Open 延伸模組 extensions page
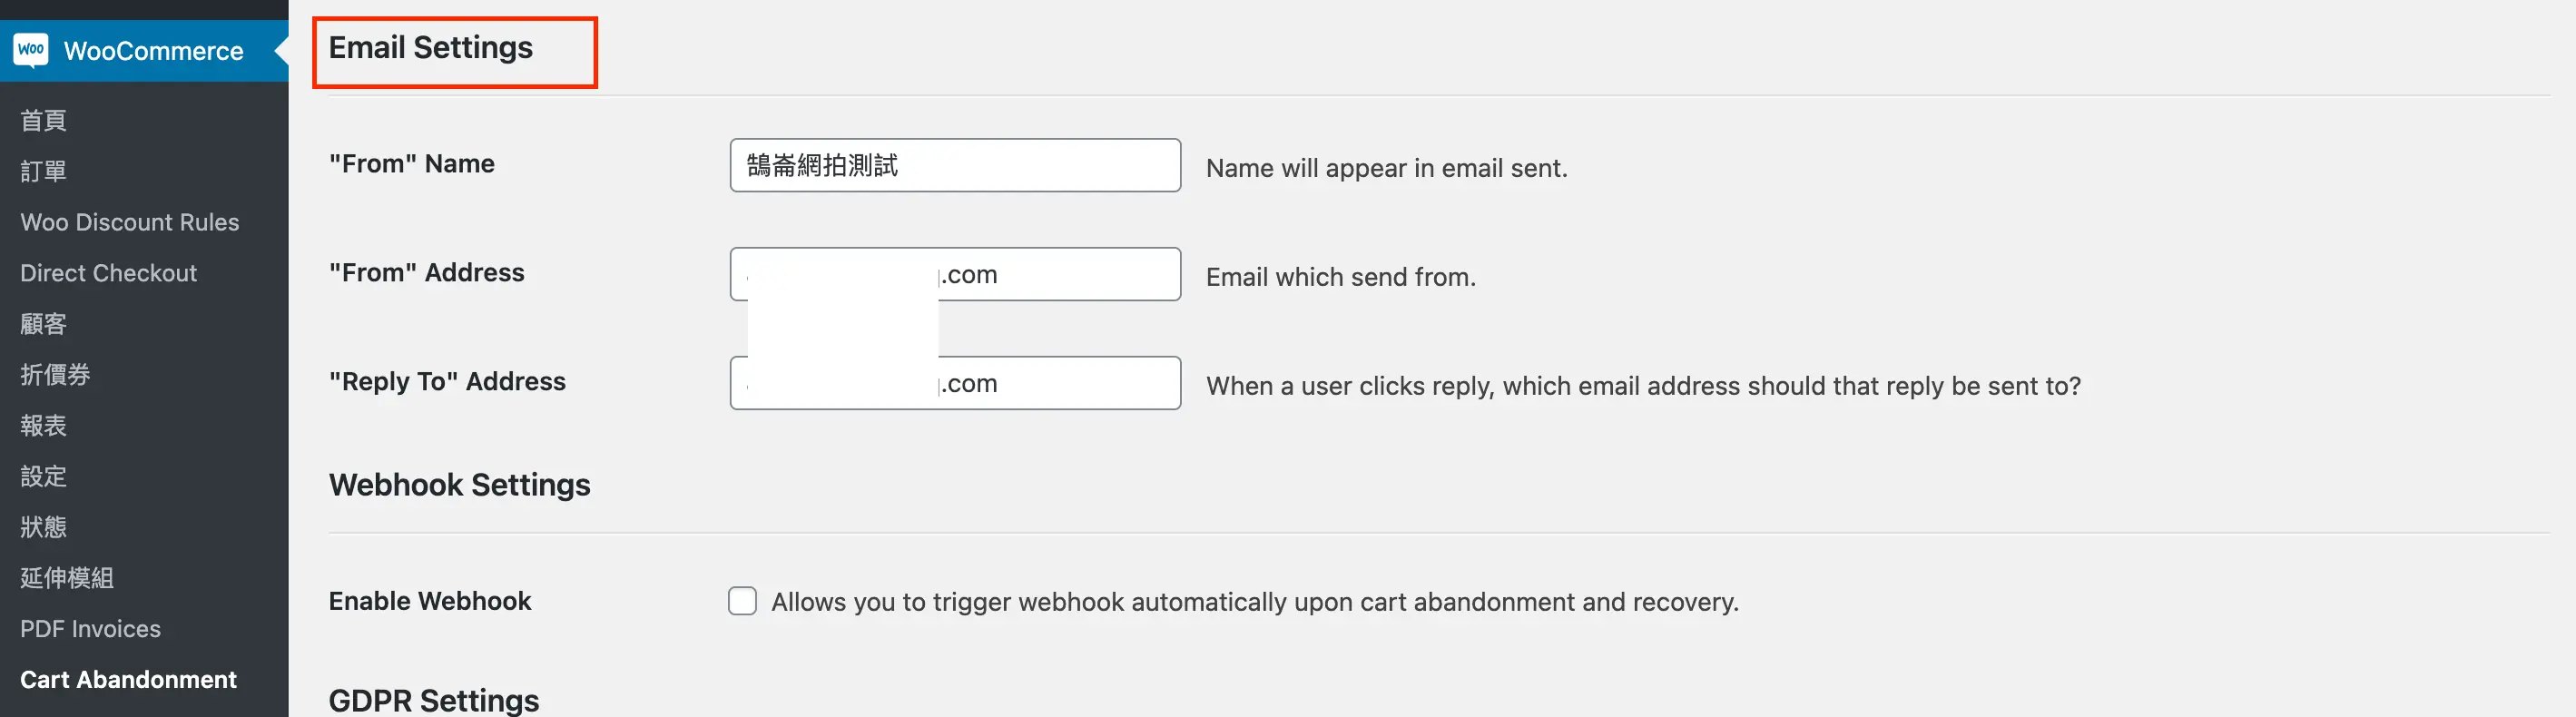Screen dimensions: 2576x717 coord(67,578)
